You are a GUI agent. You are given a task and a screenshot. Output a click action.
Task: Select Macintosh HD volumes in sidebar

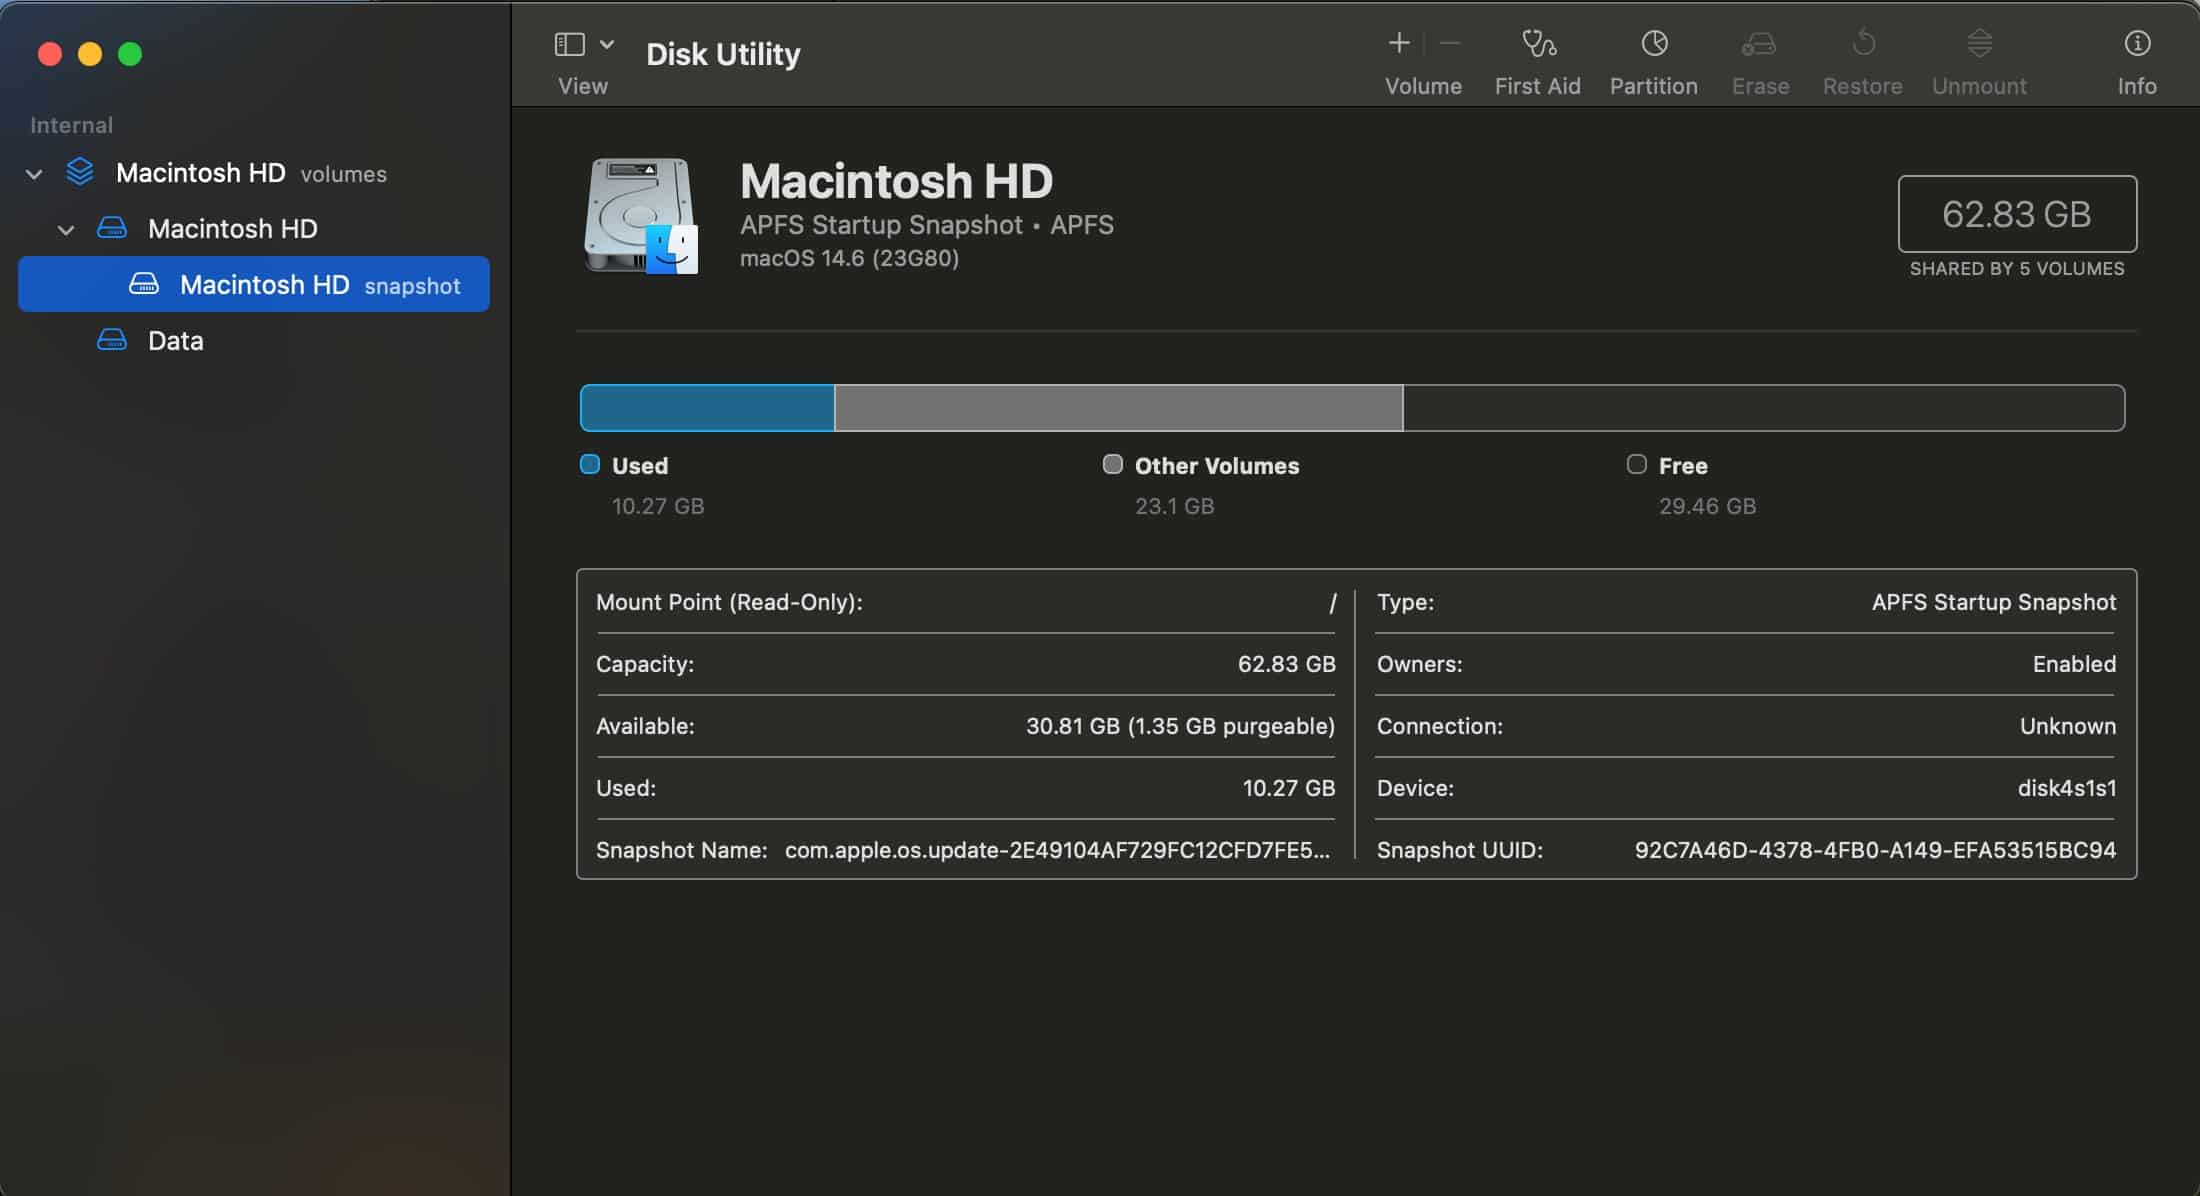(254, 173)
